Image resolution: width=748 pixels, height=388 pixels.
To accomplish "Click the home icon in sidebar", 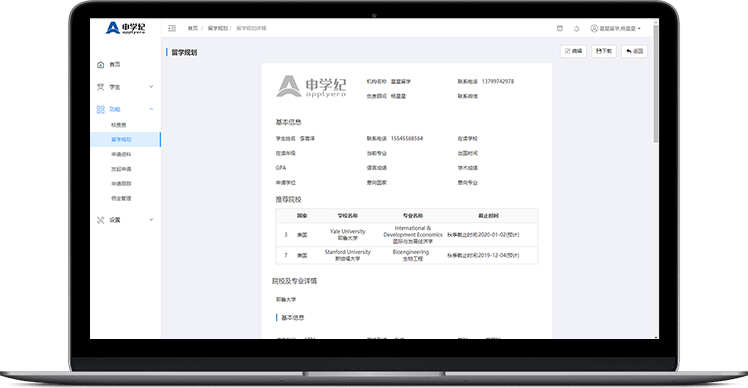I will point(101,64).
